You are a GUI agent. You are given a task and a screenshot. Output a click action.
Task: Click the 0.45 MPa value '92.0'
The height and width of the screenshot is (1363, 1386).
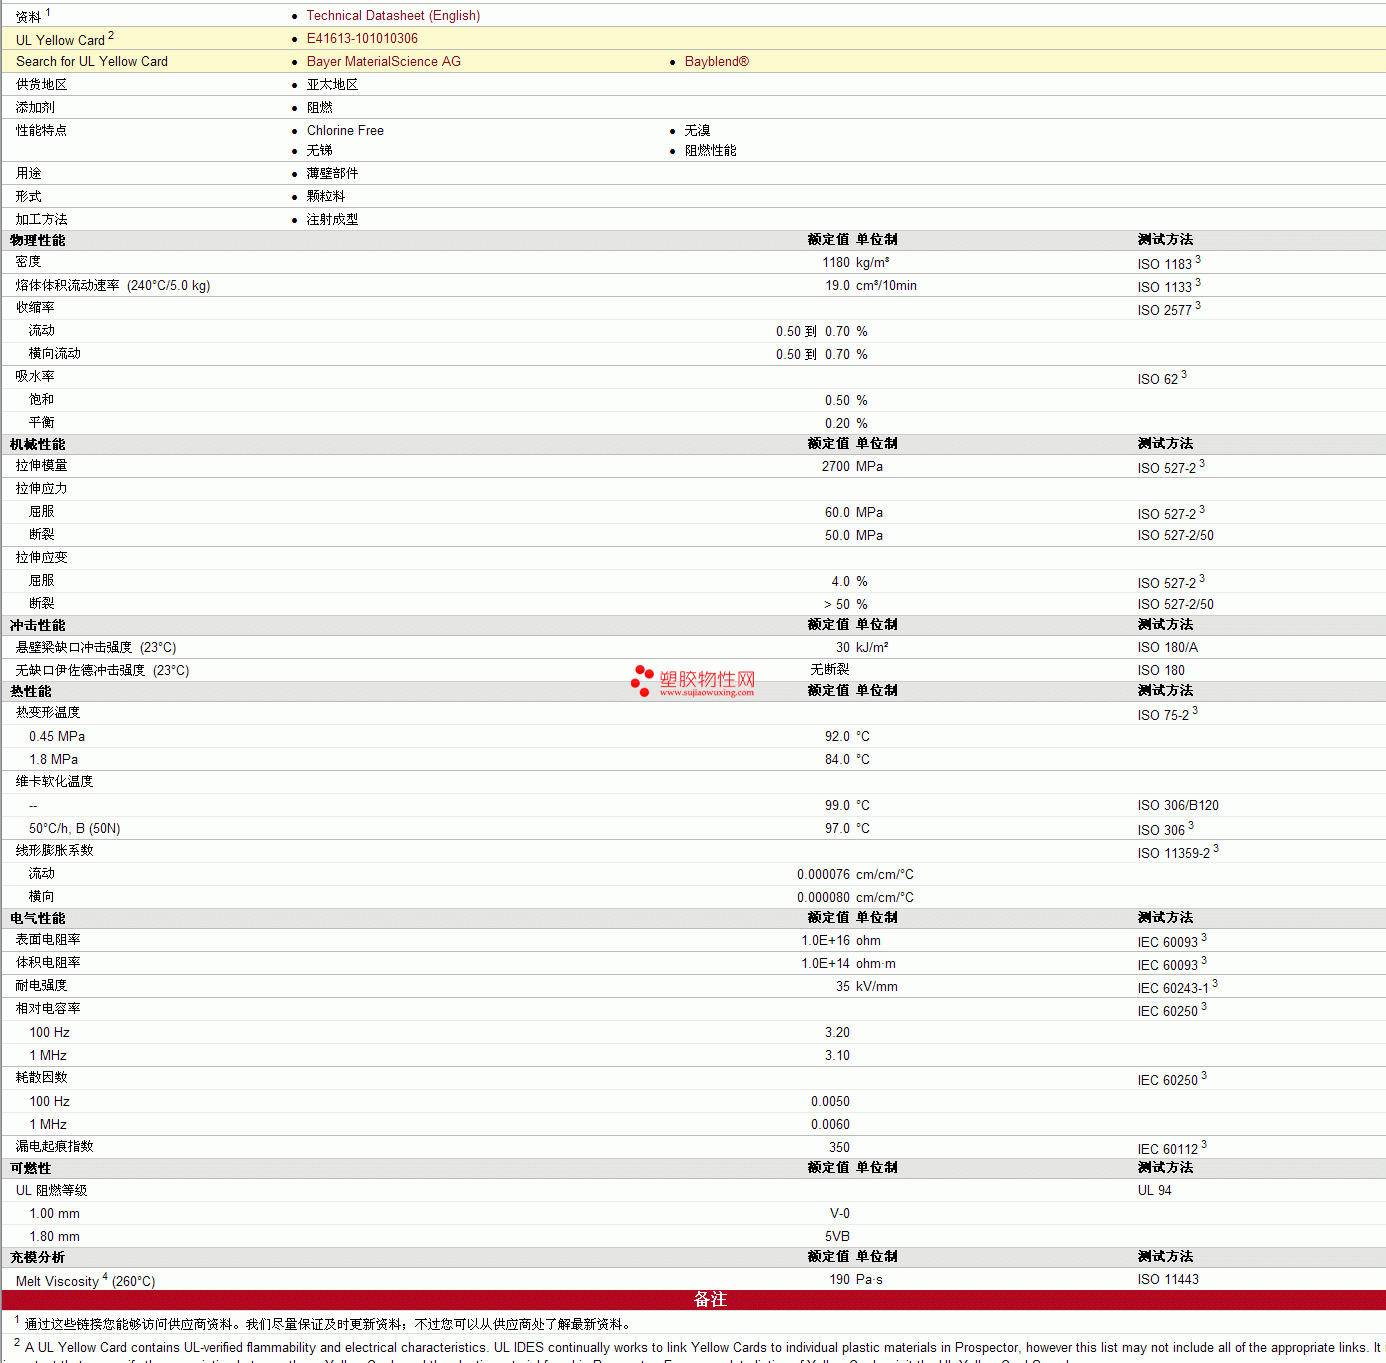838,737
